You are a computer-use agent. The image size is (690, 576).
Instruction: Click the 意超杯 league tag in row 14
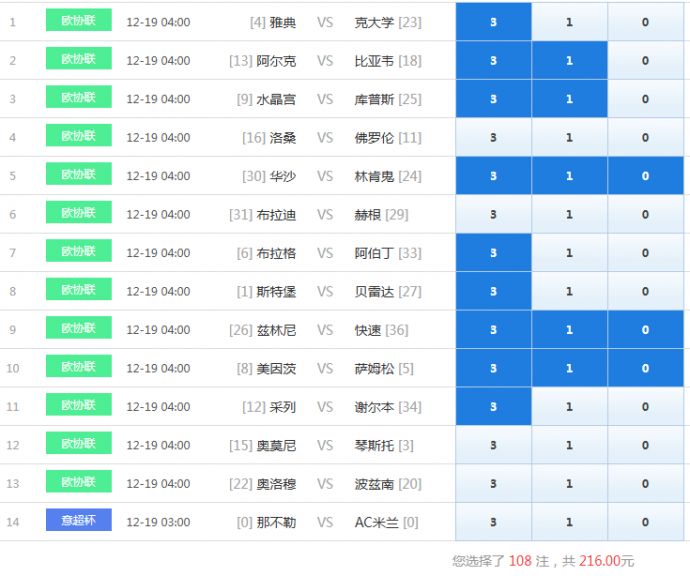click(78, 521)
